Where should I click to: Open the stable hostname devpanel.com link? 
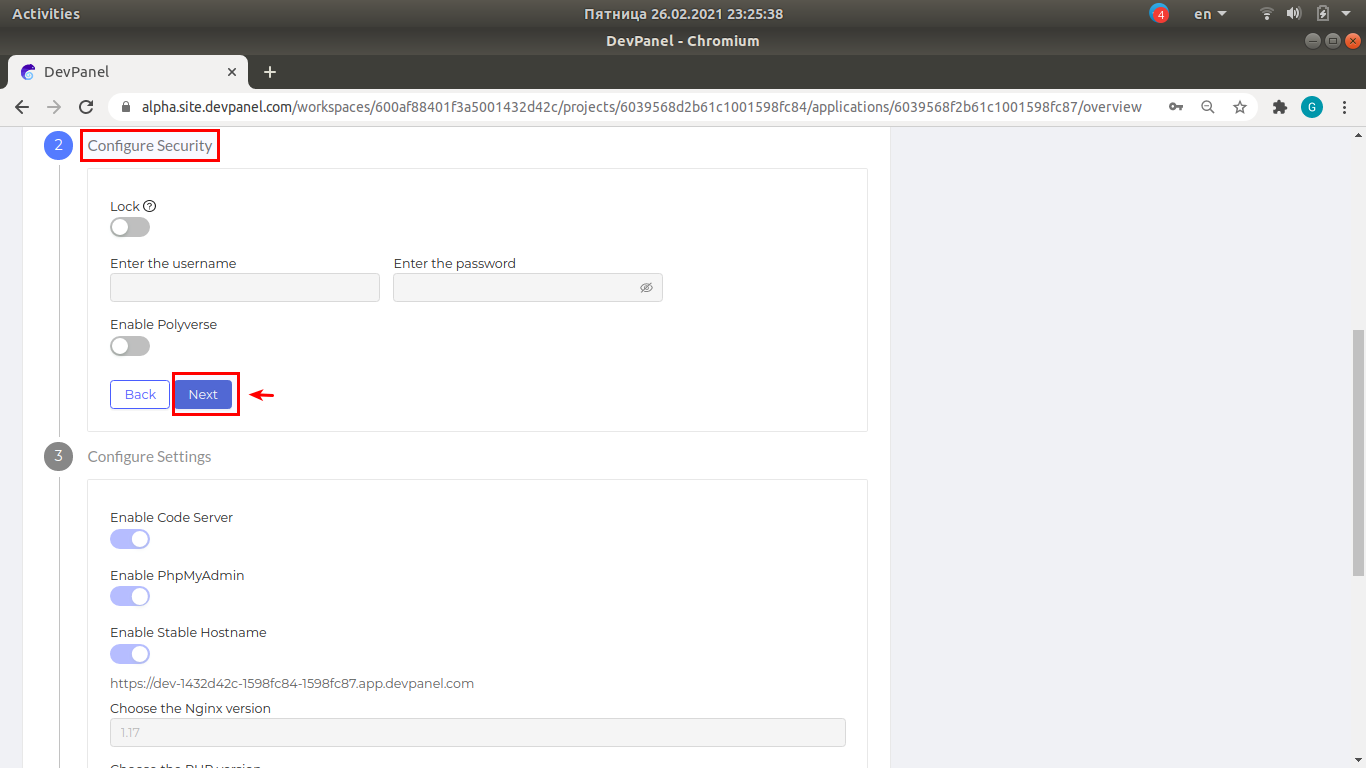coord(292,683)
